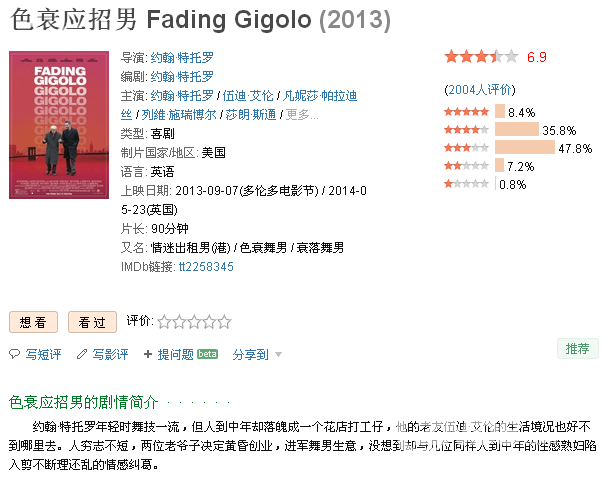Click the speech bubble icon beside 写短评
The height and width of the screenshot is (486, 606).
coord(14,354)
